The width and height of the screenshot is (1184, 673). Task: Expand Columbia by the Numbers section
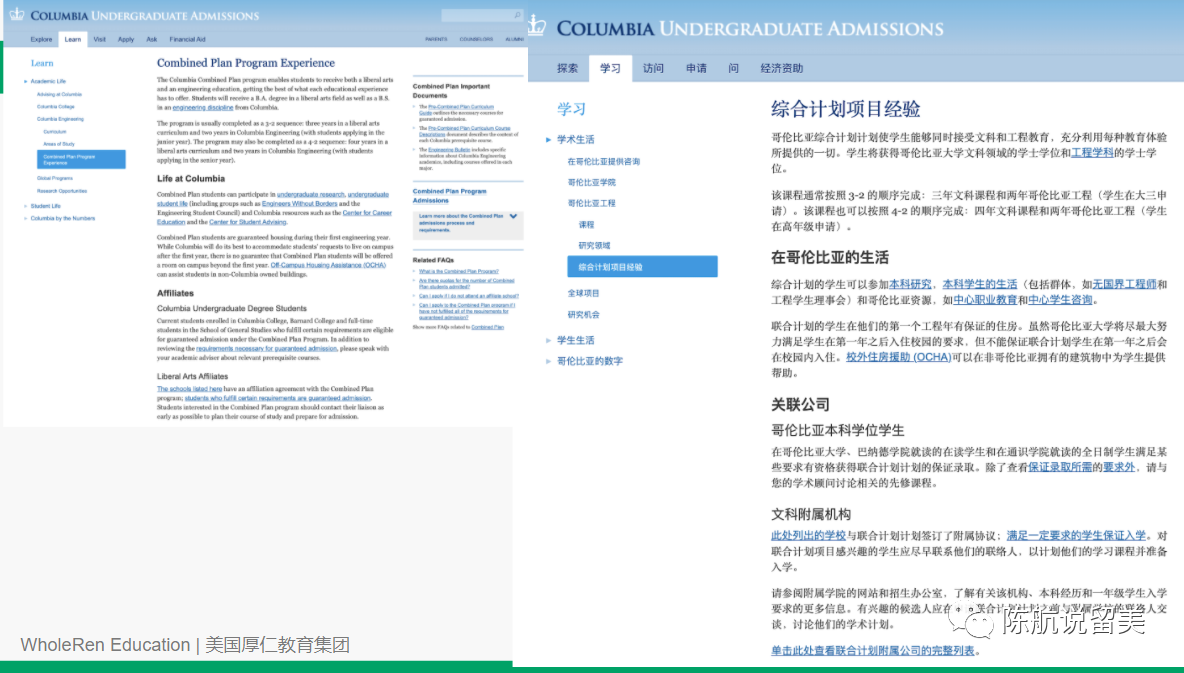(x=25, y=218)
